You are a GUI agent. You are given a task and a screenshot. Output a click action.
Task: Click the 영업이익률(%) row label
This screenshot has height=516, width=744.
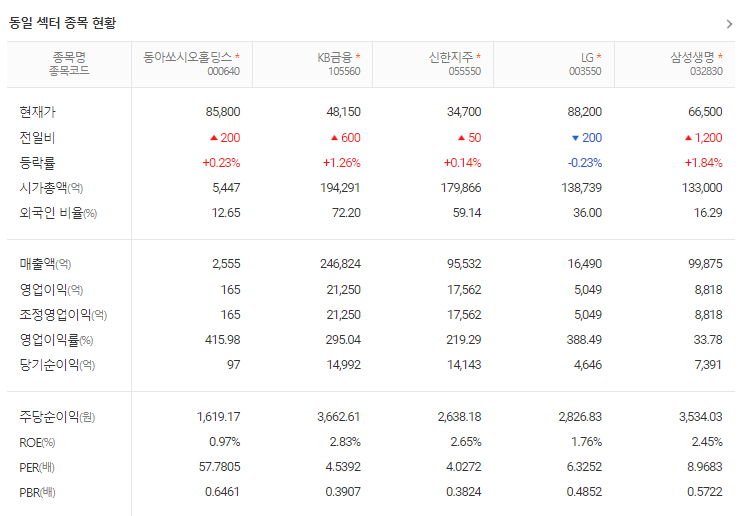(x=56, y=340)
